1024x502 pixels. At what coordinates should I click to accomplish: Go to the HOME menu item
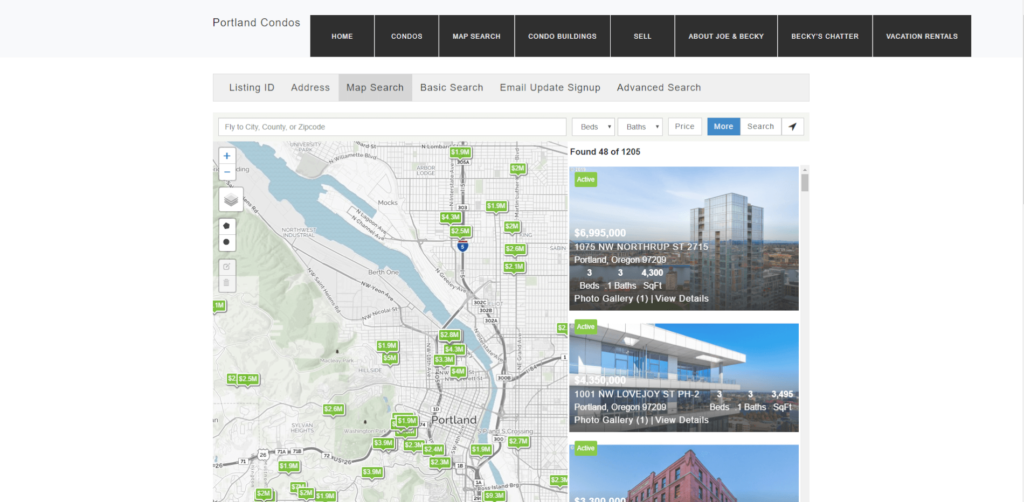pyautogui.click(x=342, y=36)
